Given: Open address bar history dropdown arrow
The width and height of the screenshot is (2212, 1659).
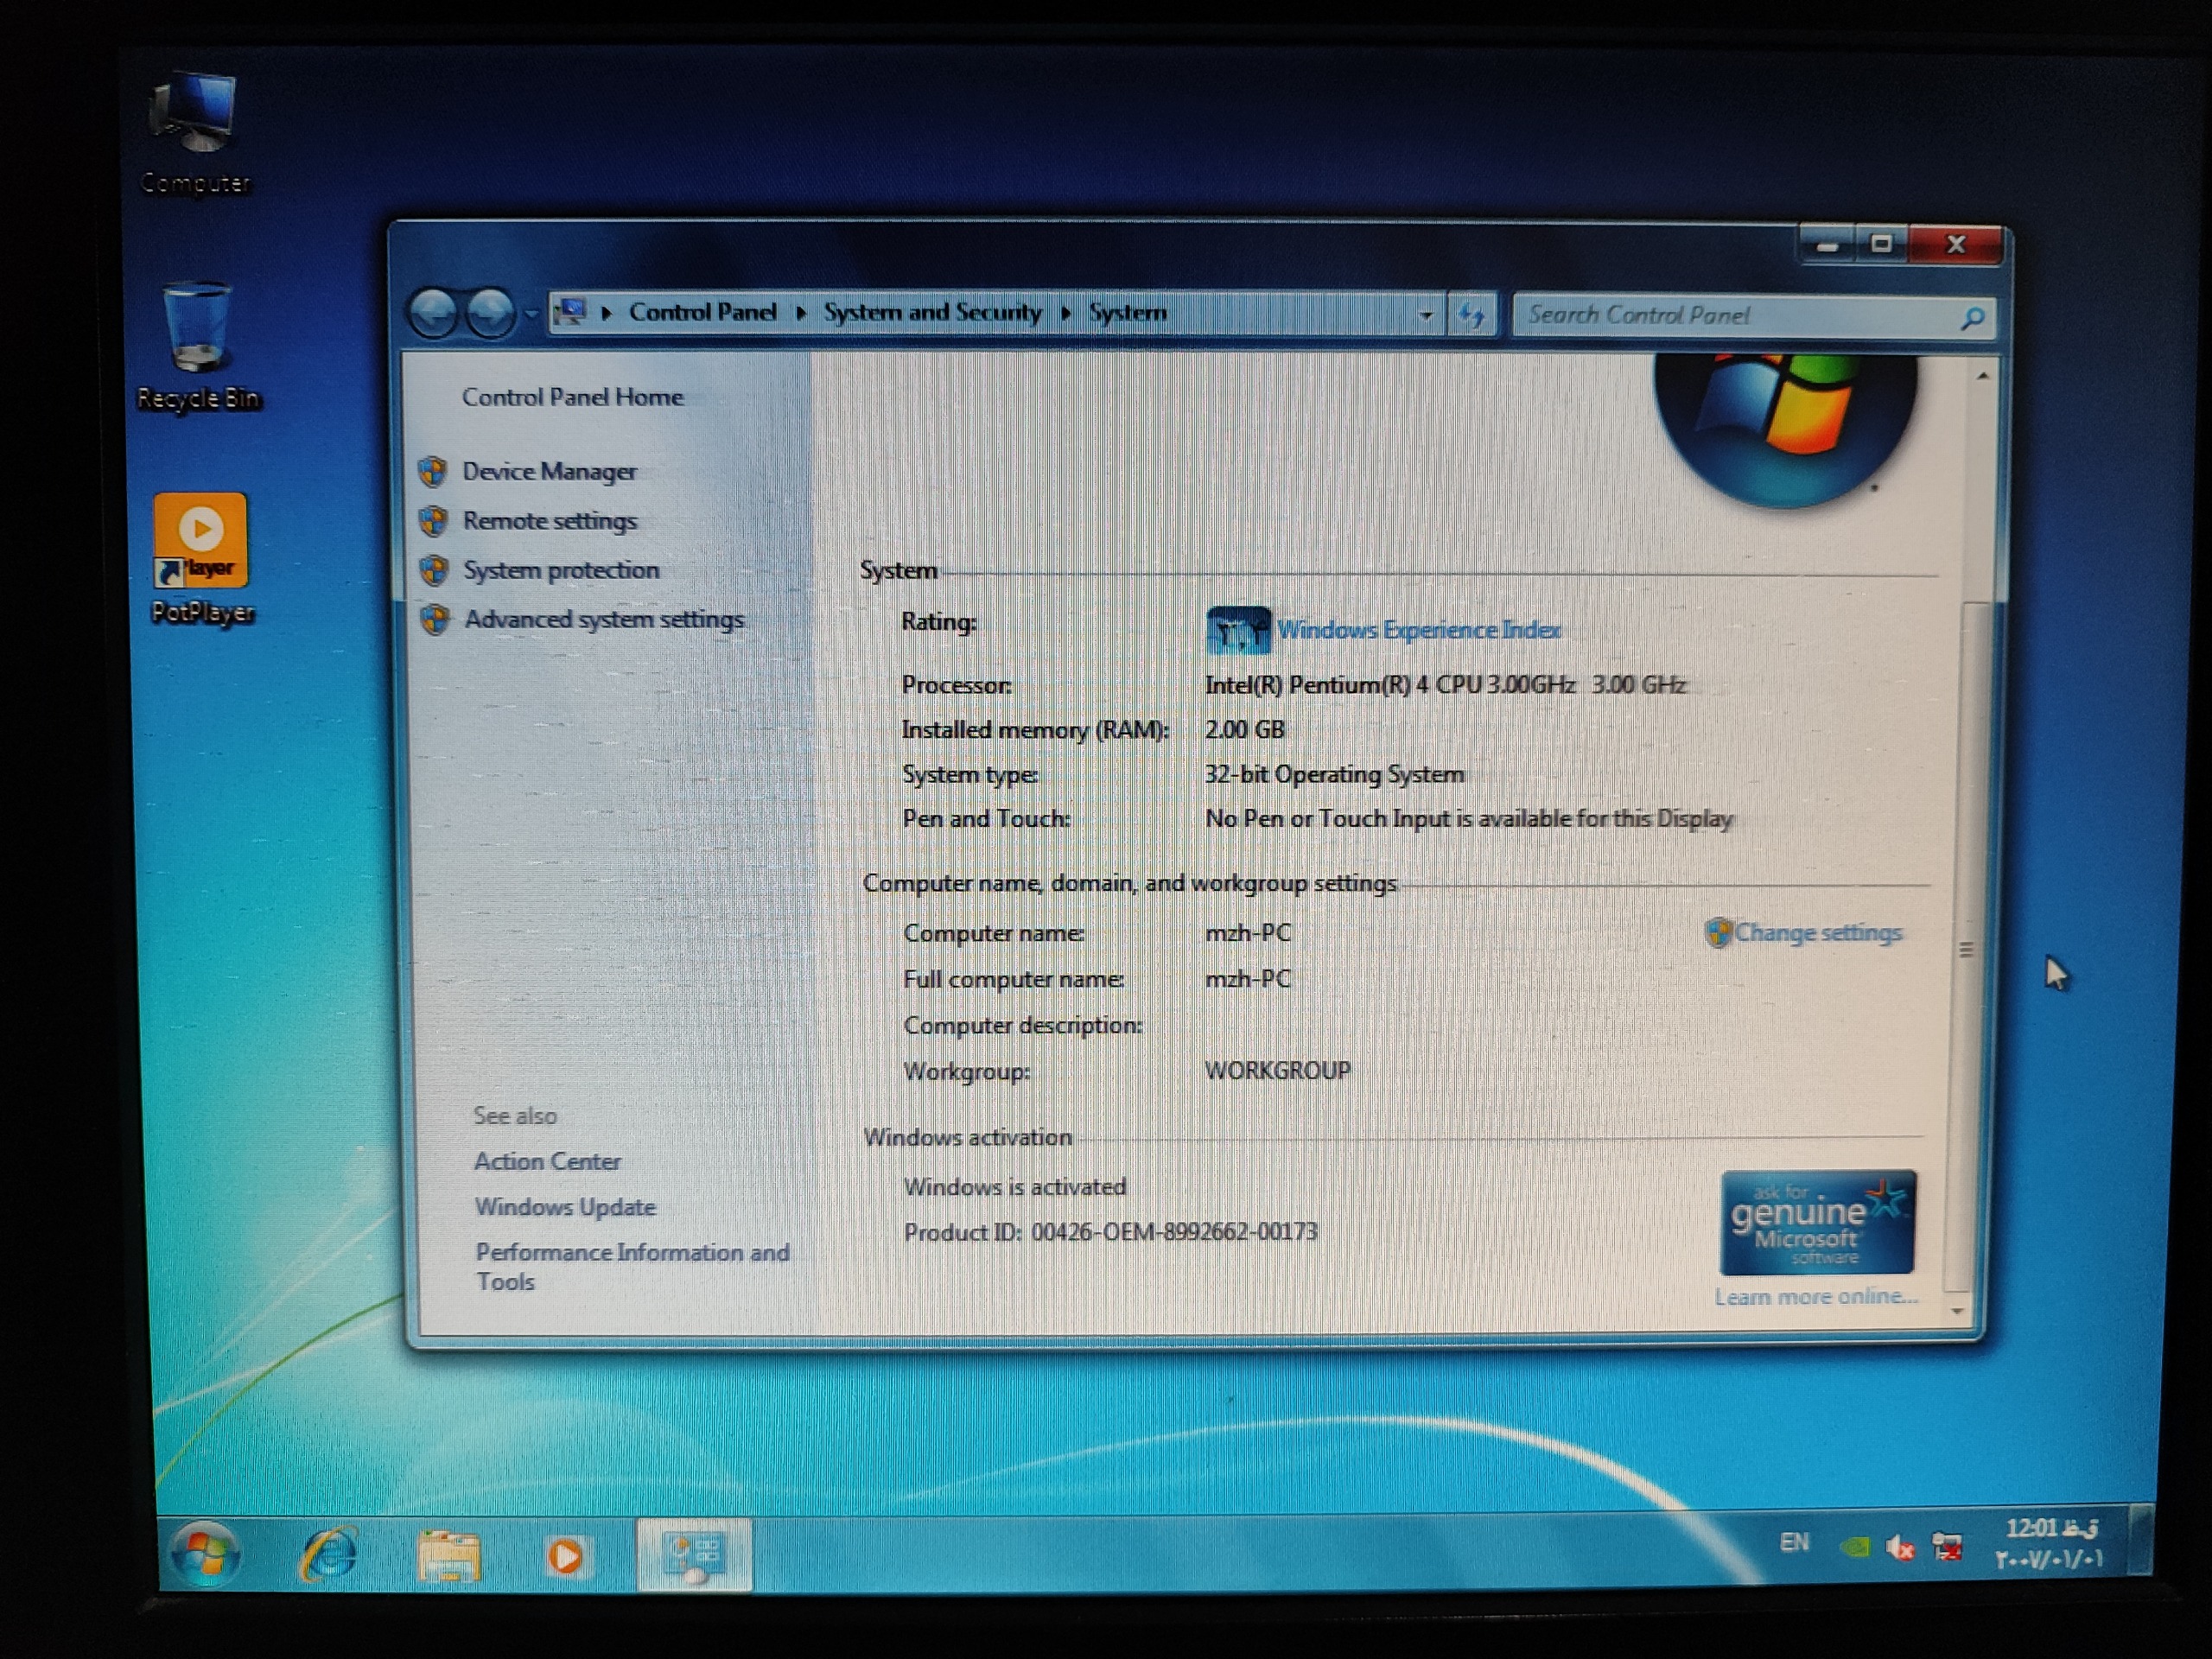Looking at the screenshot, I should click(1426, 315).
